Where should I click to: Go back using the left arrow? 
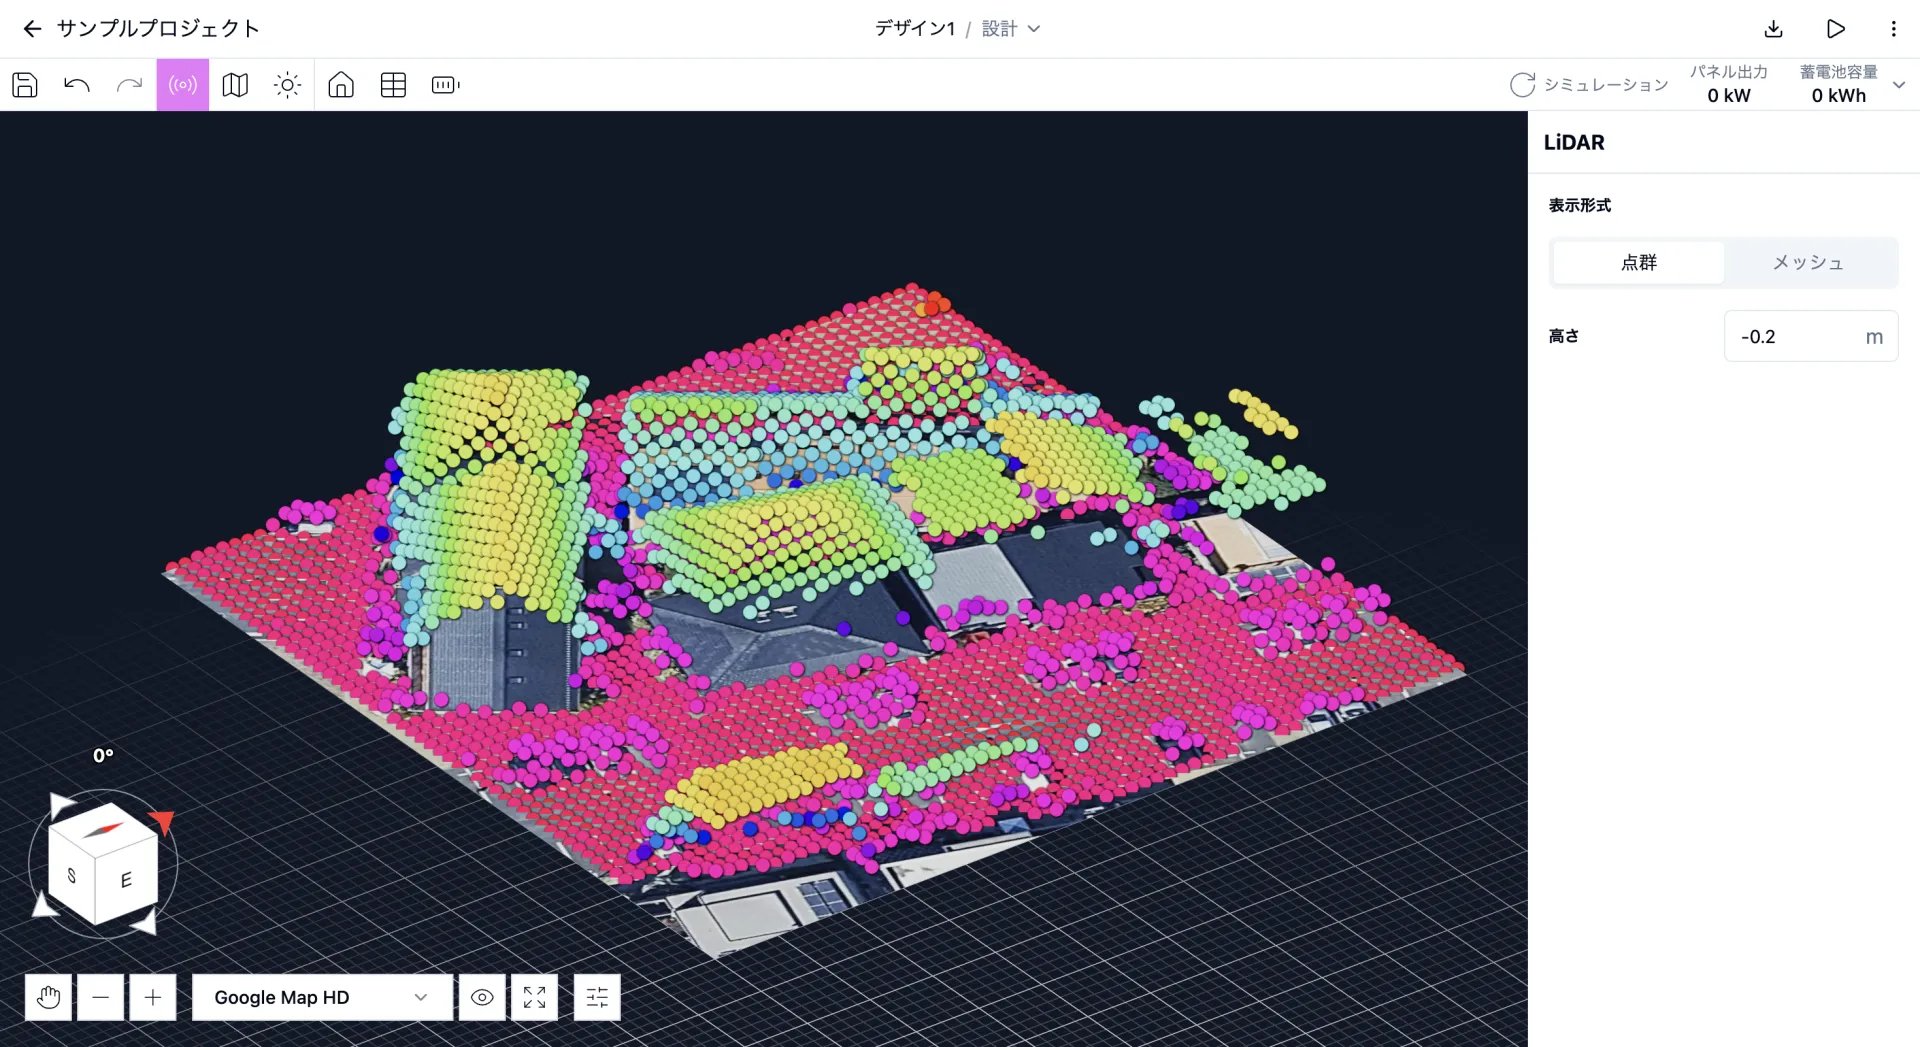(x=32, y=29)
